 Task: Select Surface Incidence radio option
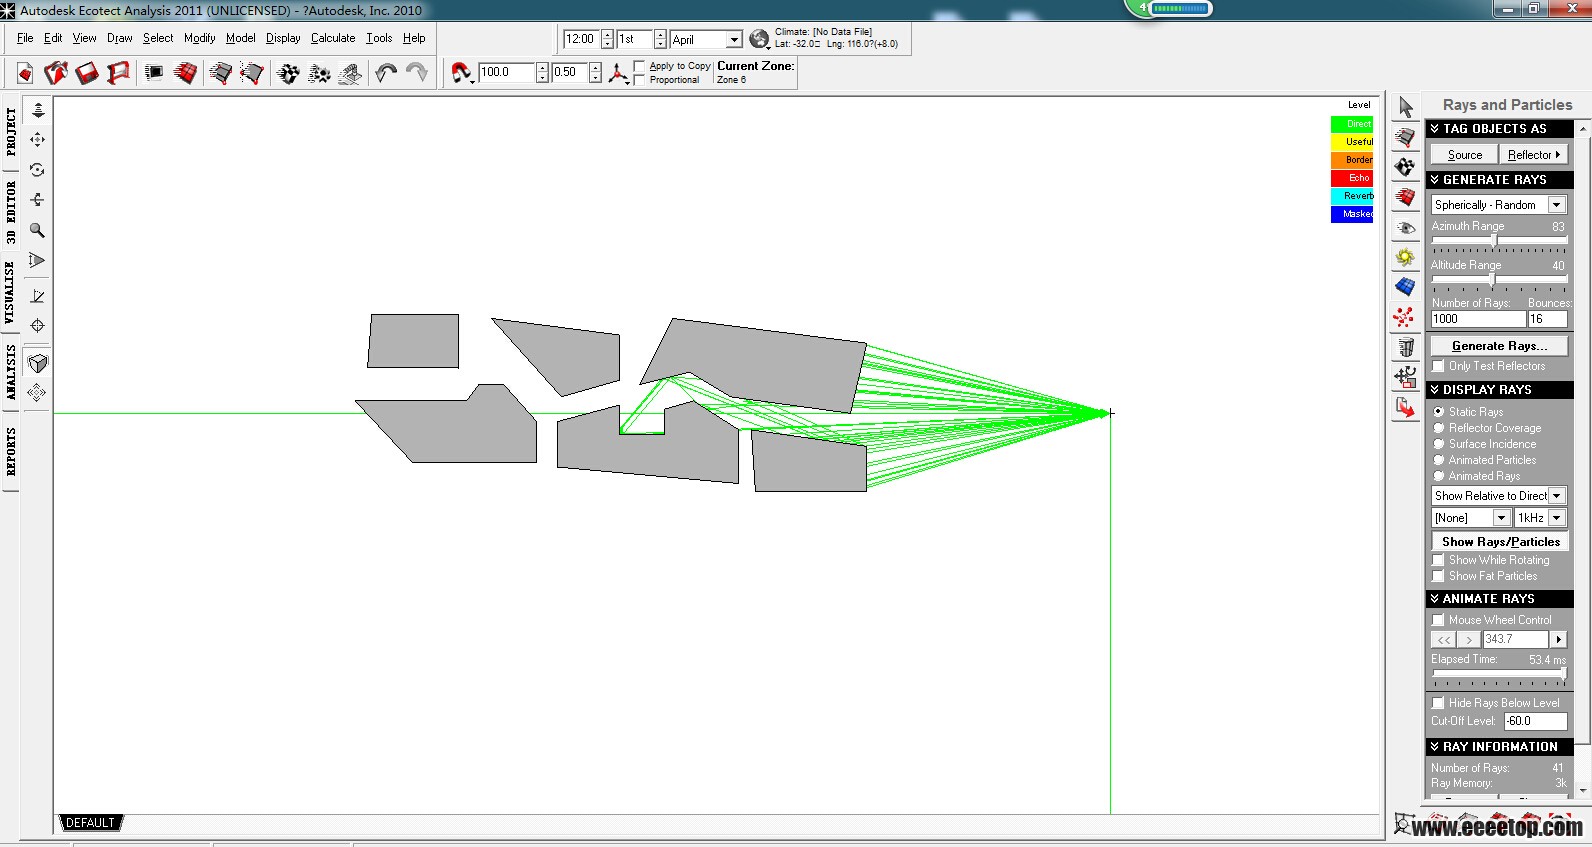pyautogui.click(x=1438, y=444)
